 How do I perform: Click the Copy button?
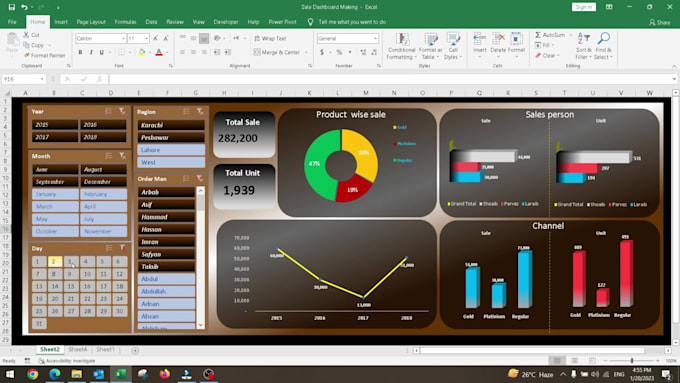point(34,45)
